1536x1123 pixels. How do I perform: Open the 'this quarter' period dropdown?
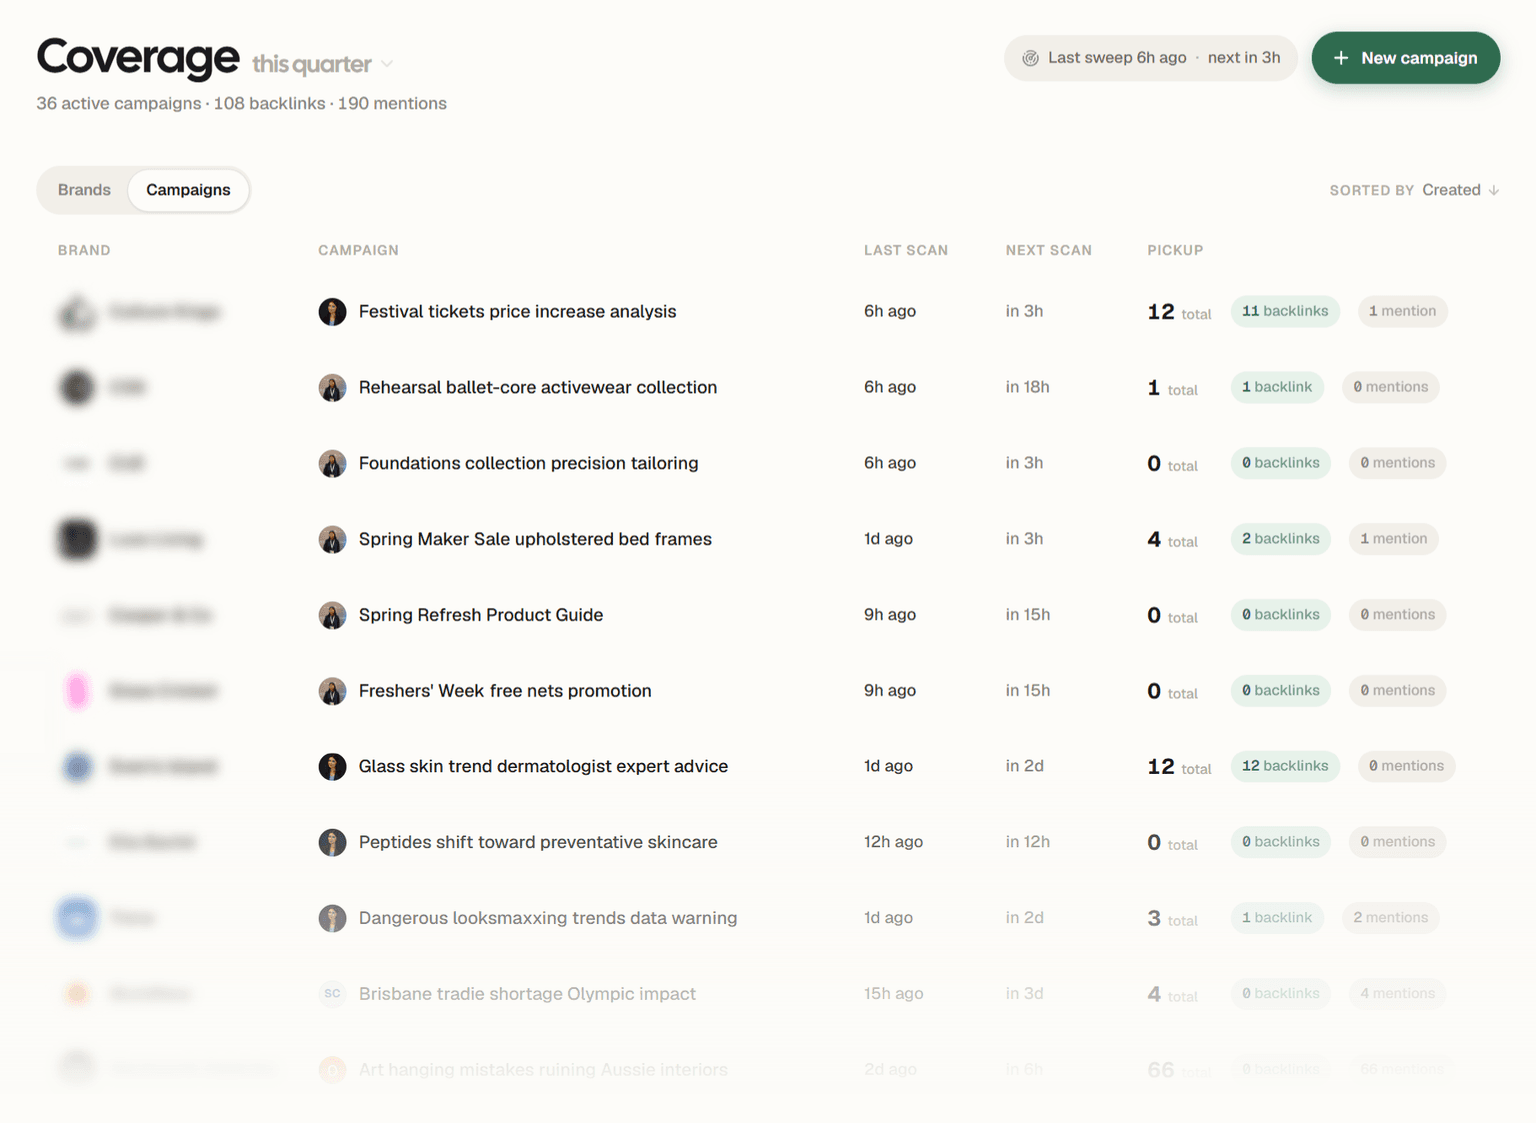pyautogui.click(x=322, y=64)
